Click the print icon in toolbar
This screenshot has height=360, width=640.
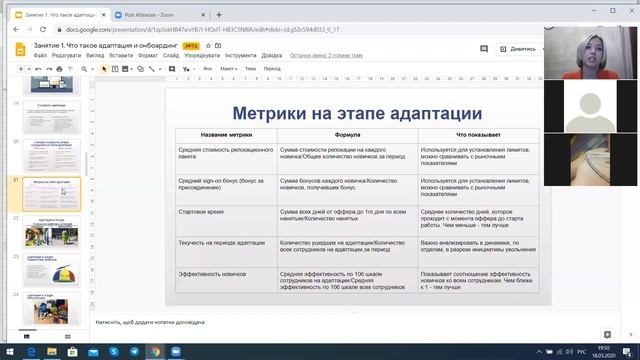pyautogui.click(x=60, y=69)
